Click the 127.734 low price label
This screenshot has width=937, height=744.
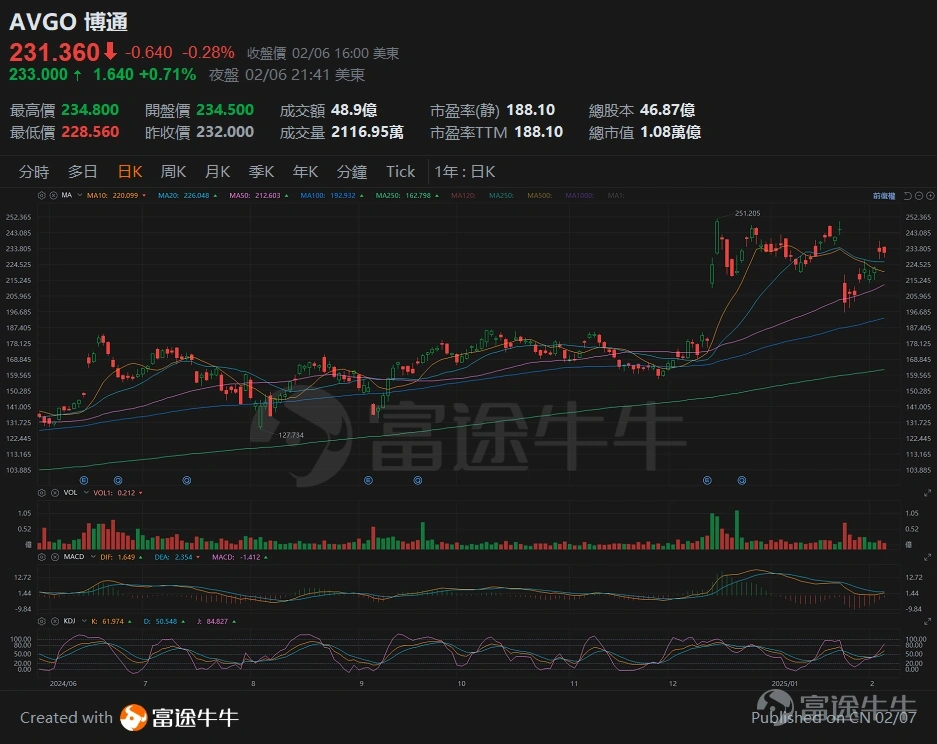pos(291,435)
